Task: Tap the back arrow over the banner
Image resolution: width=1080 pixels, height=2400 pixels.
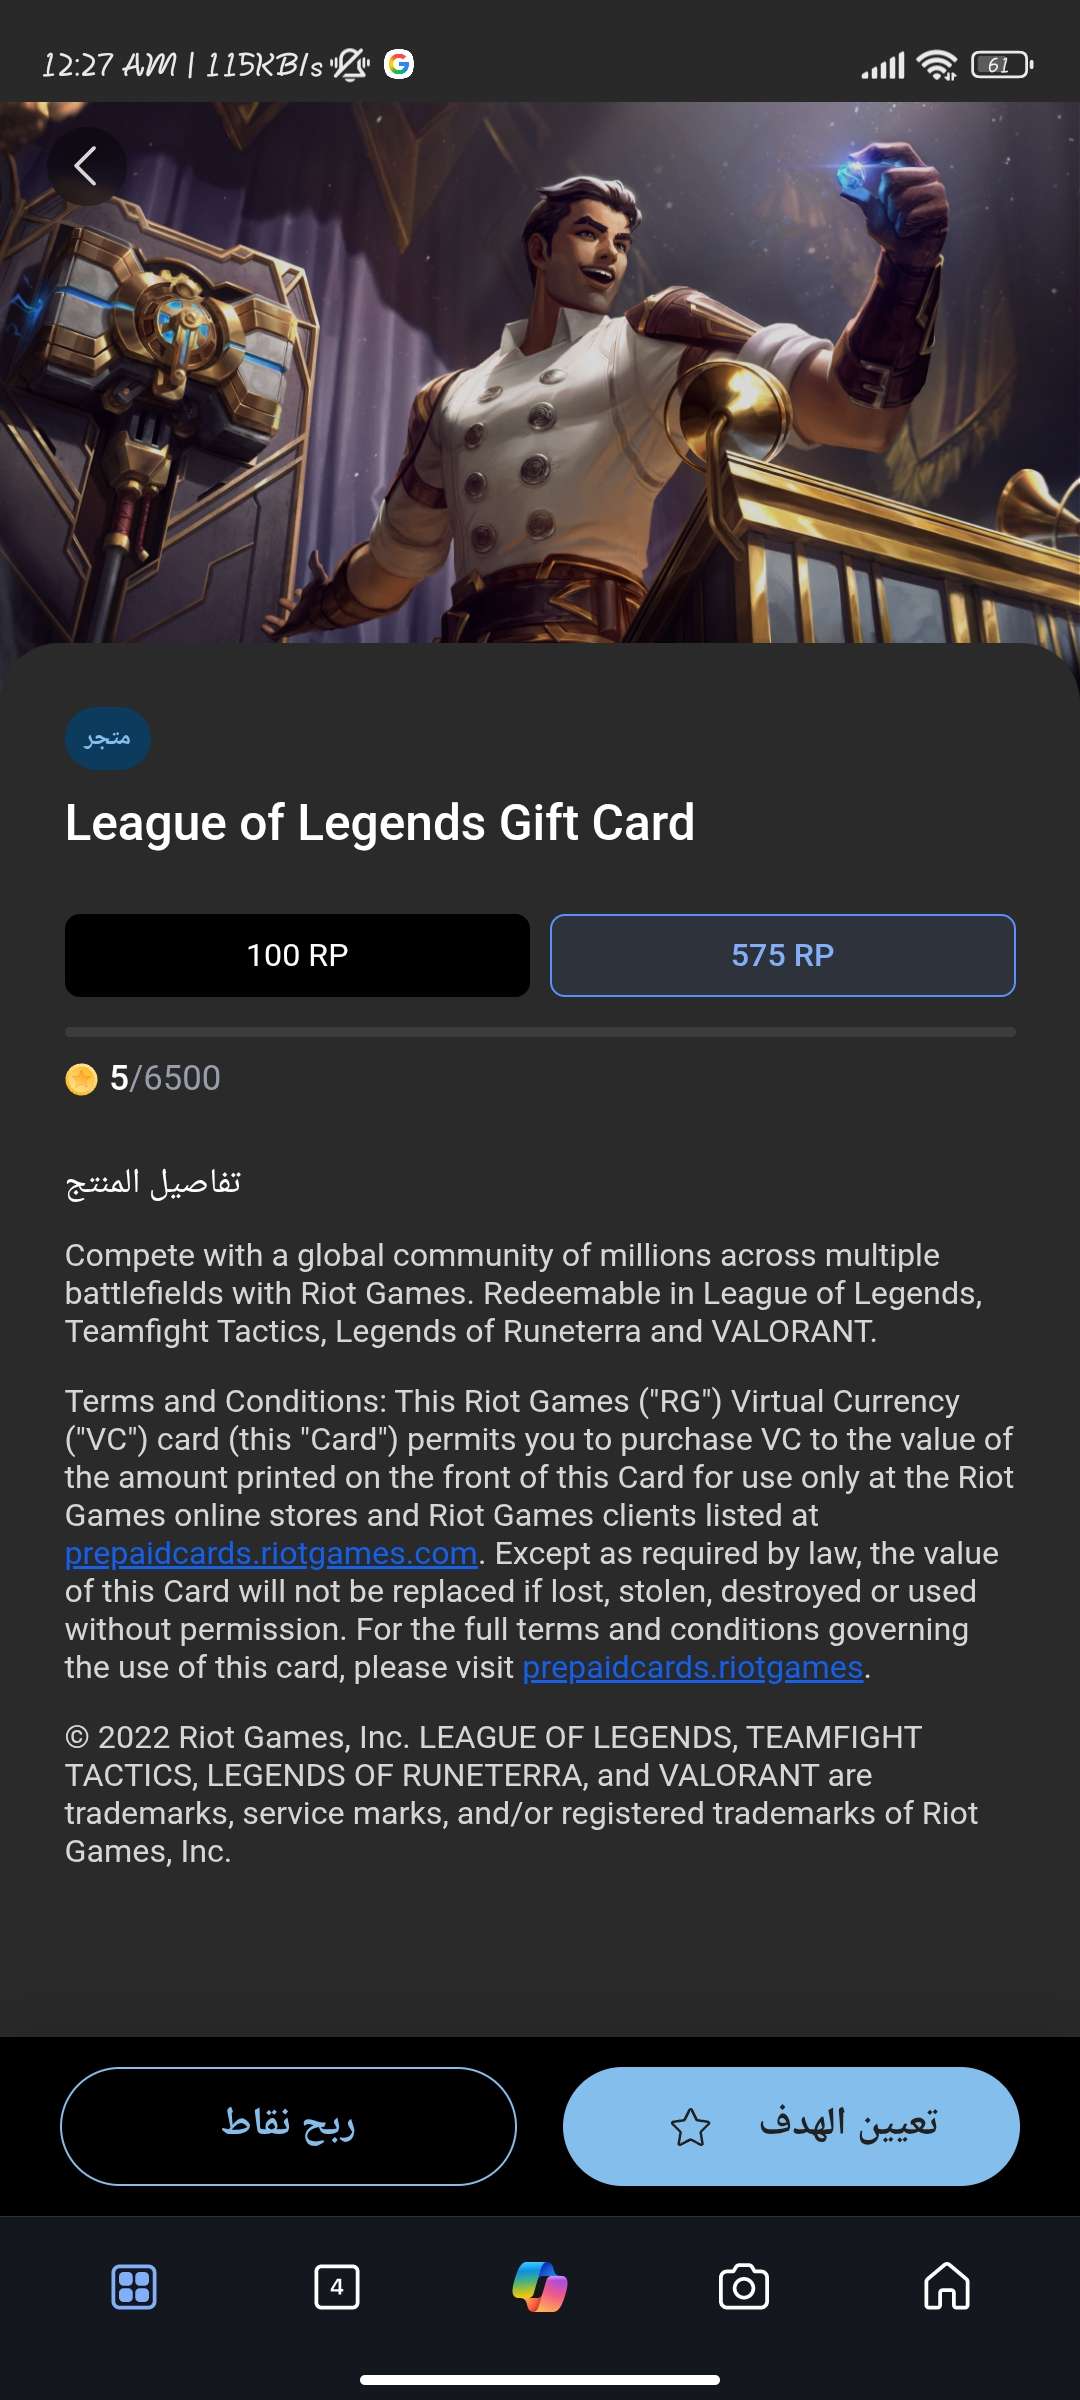Action: coord(87,166)
